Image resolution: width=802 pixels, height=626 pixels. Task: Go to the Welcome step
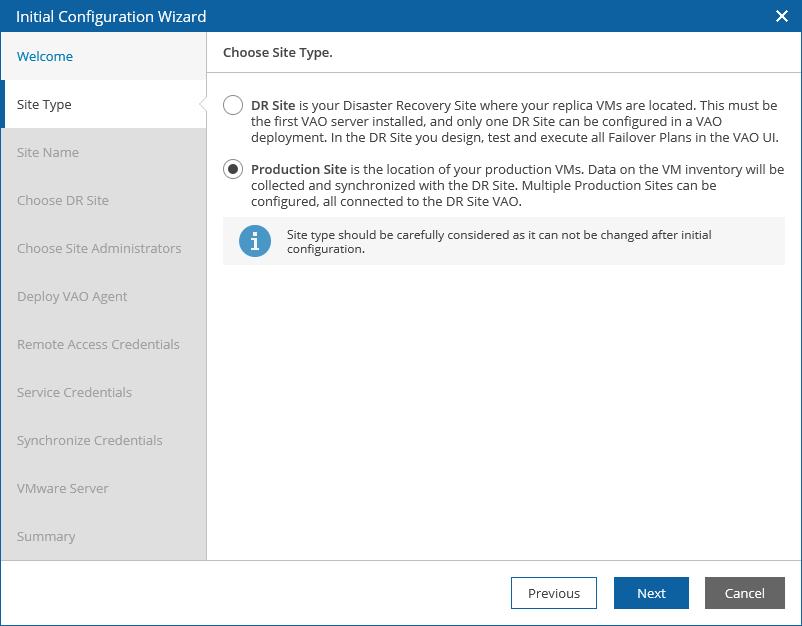point(45,56)
